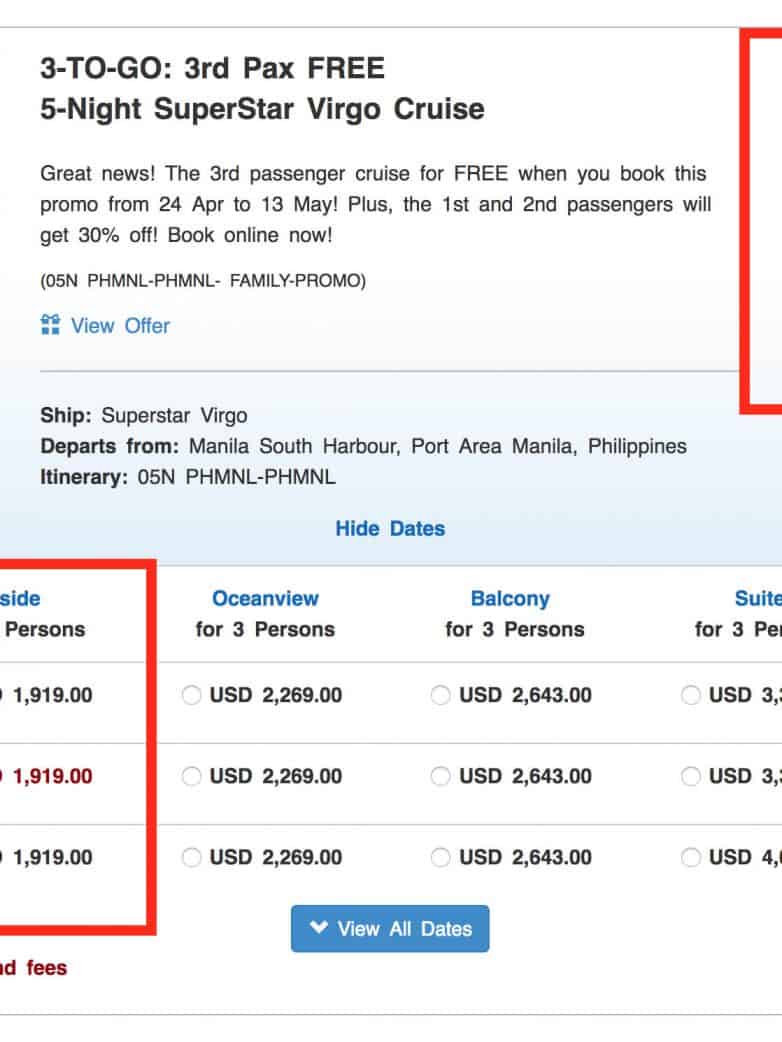Click the 5-Night SuperStar Virgo Cruise title
Screen dimensions: 782x1042
pos(262,109)
